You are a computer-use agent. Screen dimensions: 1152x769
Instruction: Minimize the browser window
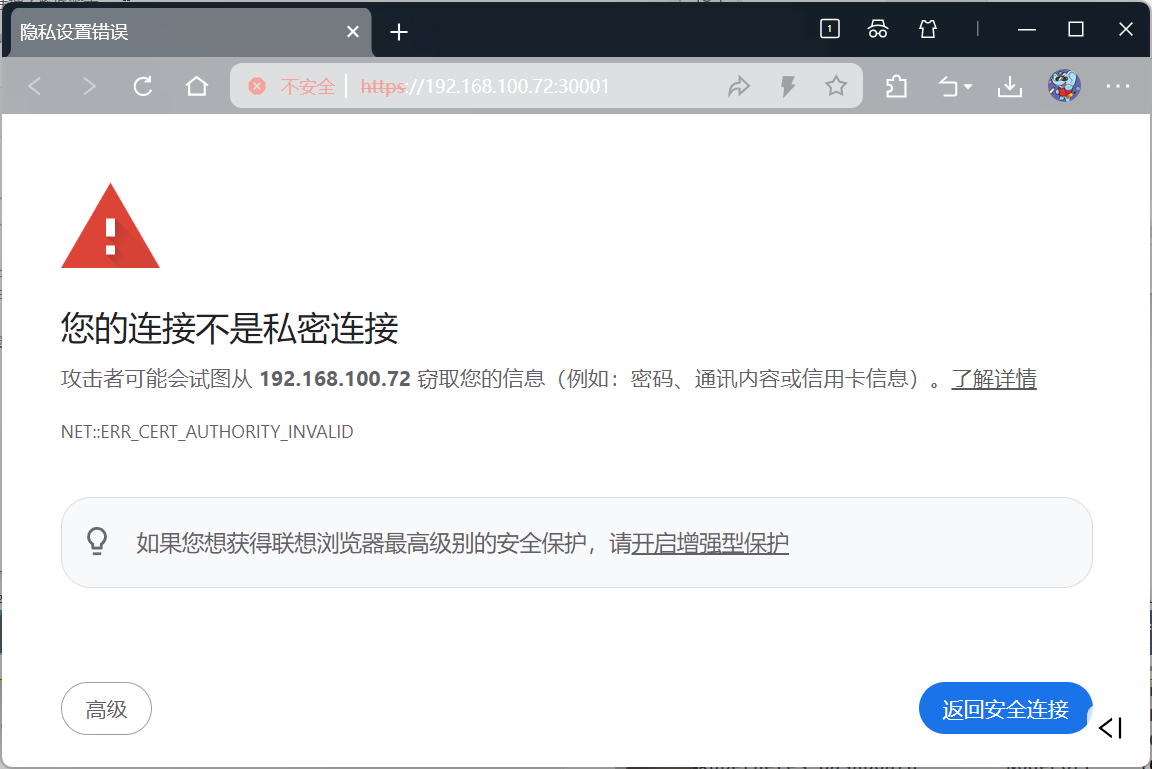[x=1027, y=29]
